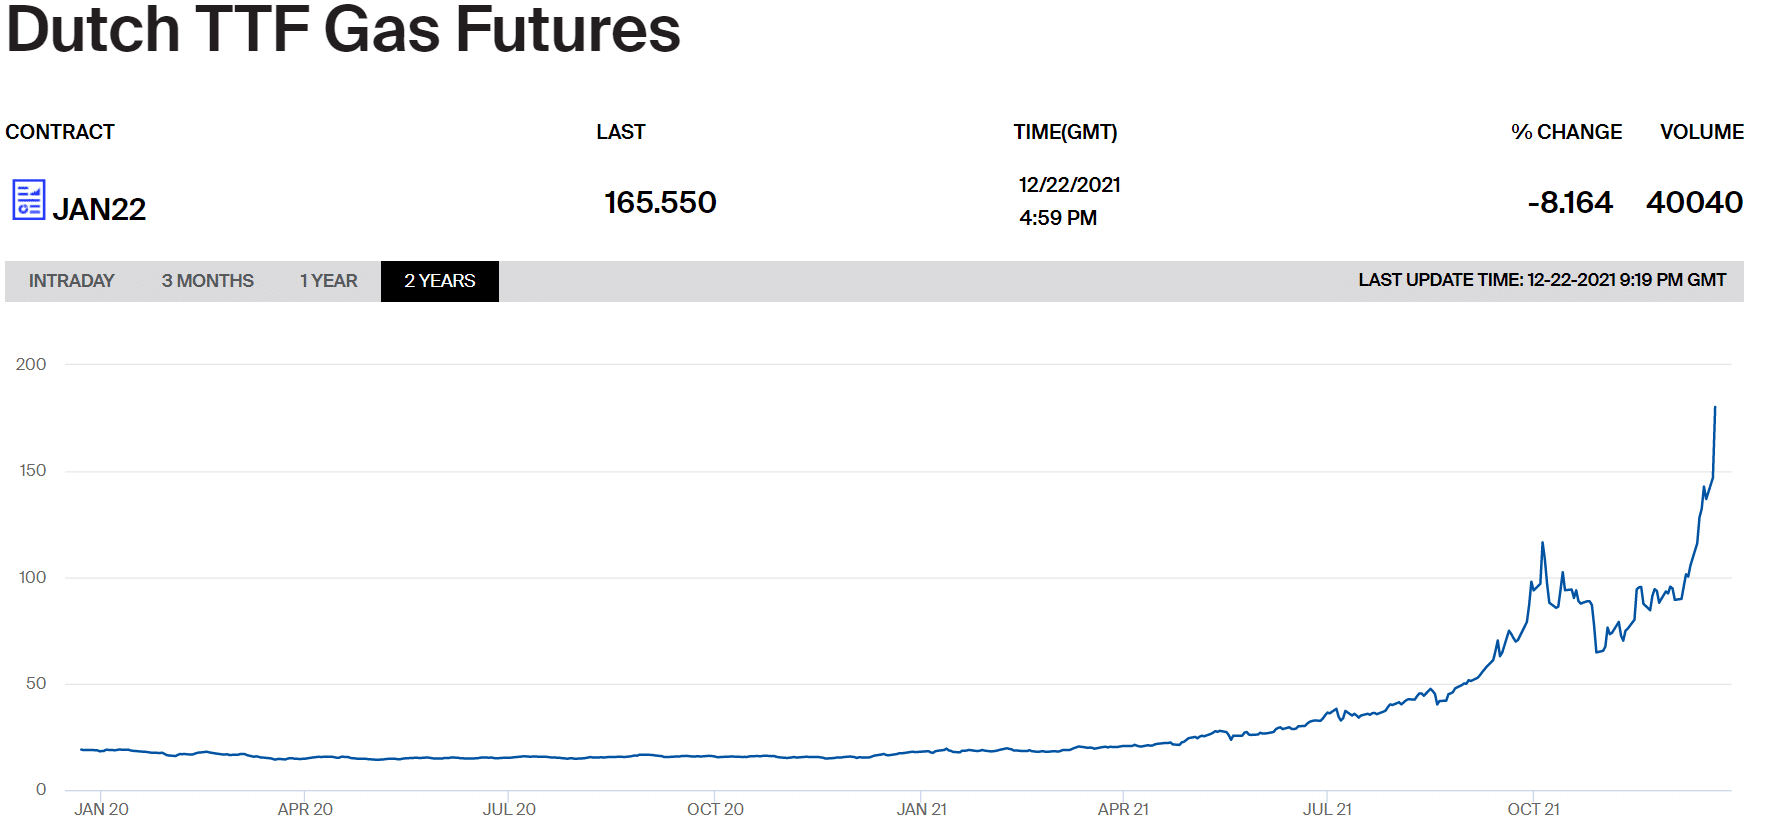Click the % CHANGE column header
Screen dimensions: 1780x831
(x=1566, y=132)
